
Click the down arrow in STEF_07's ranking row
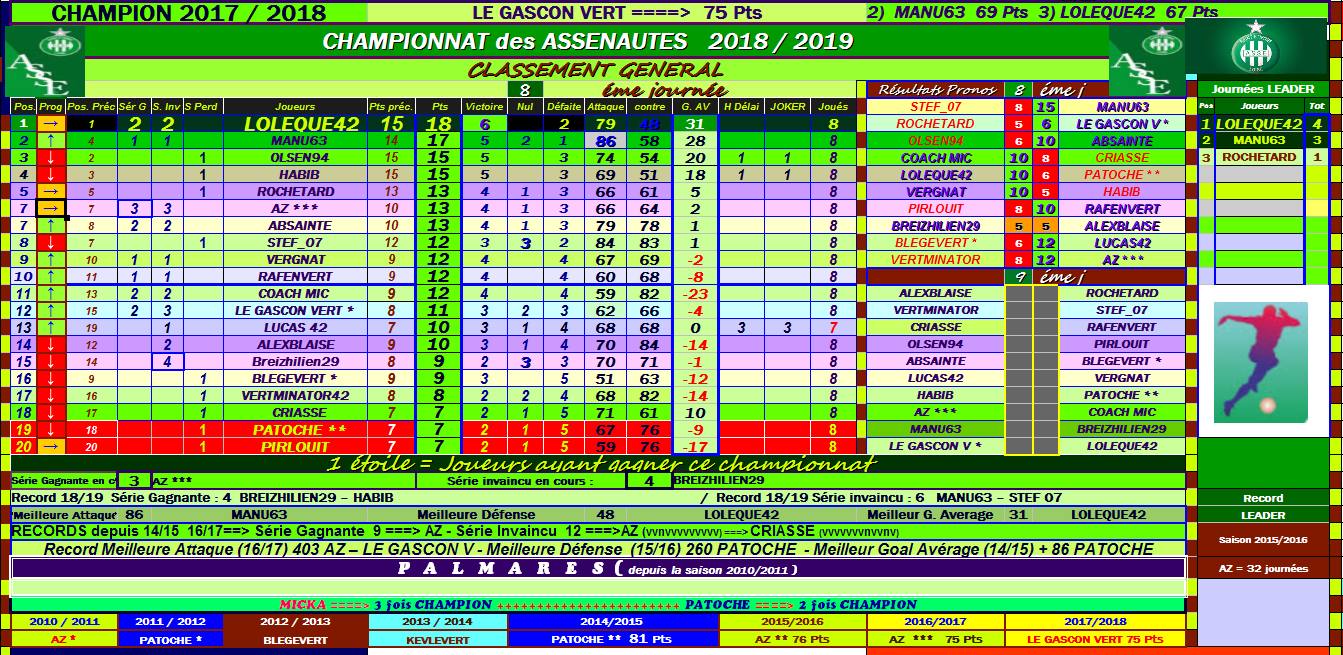50,243
